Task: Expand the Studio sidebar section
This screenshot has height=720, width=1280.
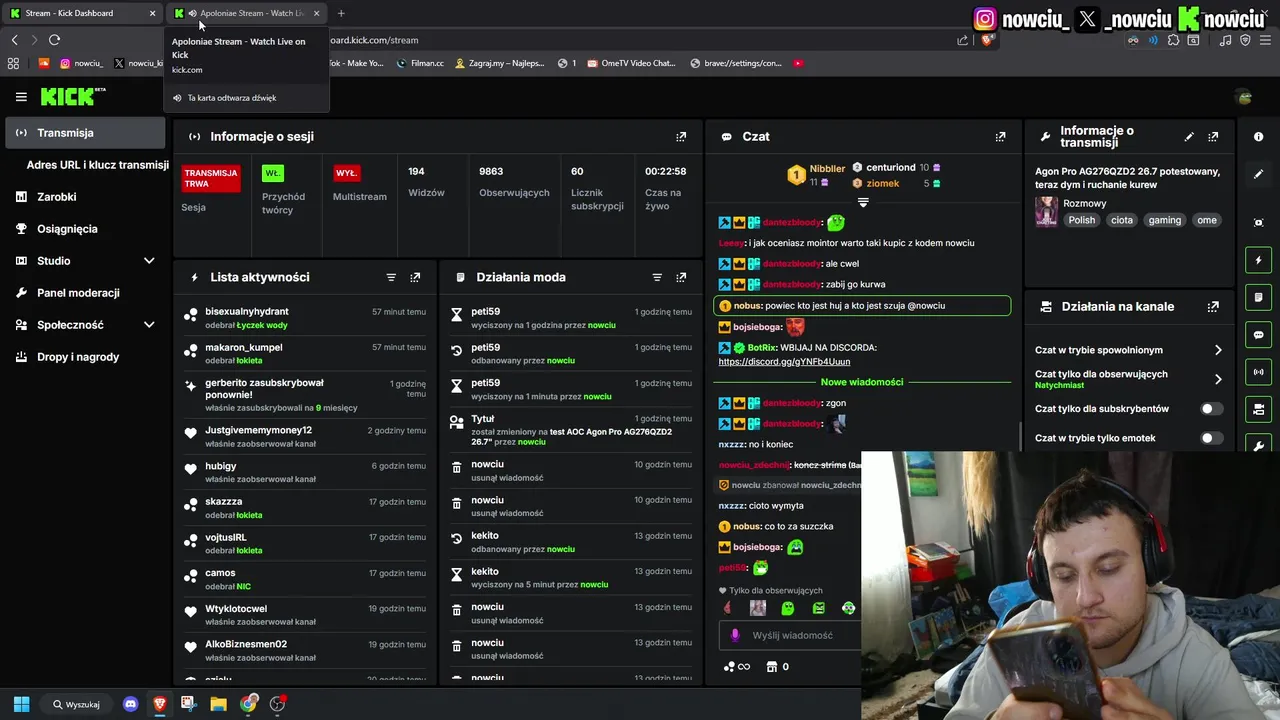Action: [149, 261]
